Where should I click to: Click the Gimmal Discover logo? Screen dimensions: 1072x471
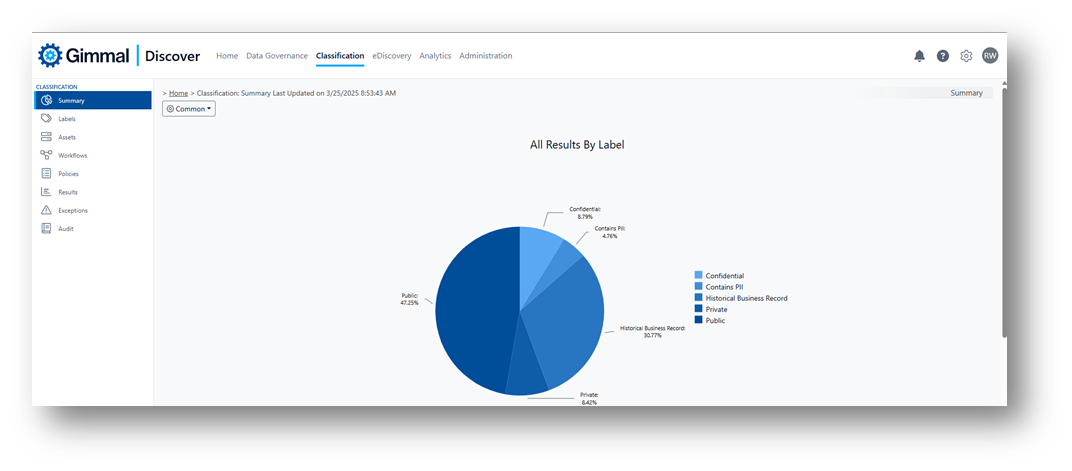[119, 56]
